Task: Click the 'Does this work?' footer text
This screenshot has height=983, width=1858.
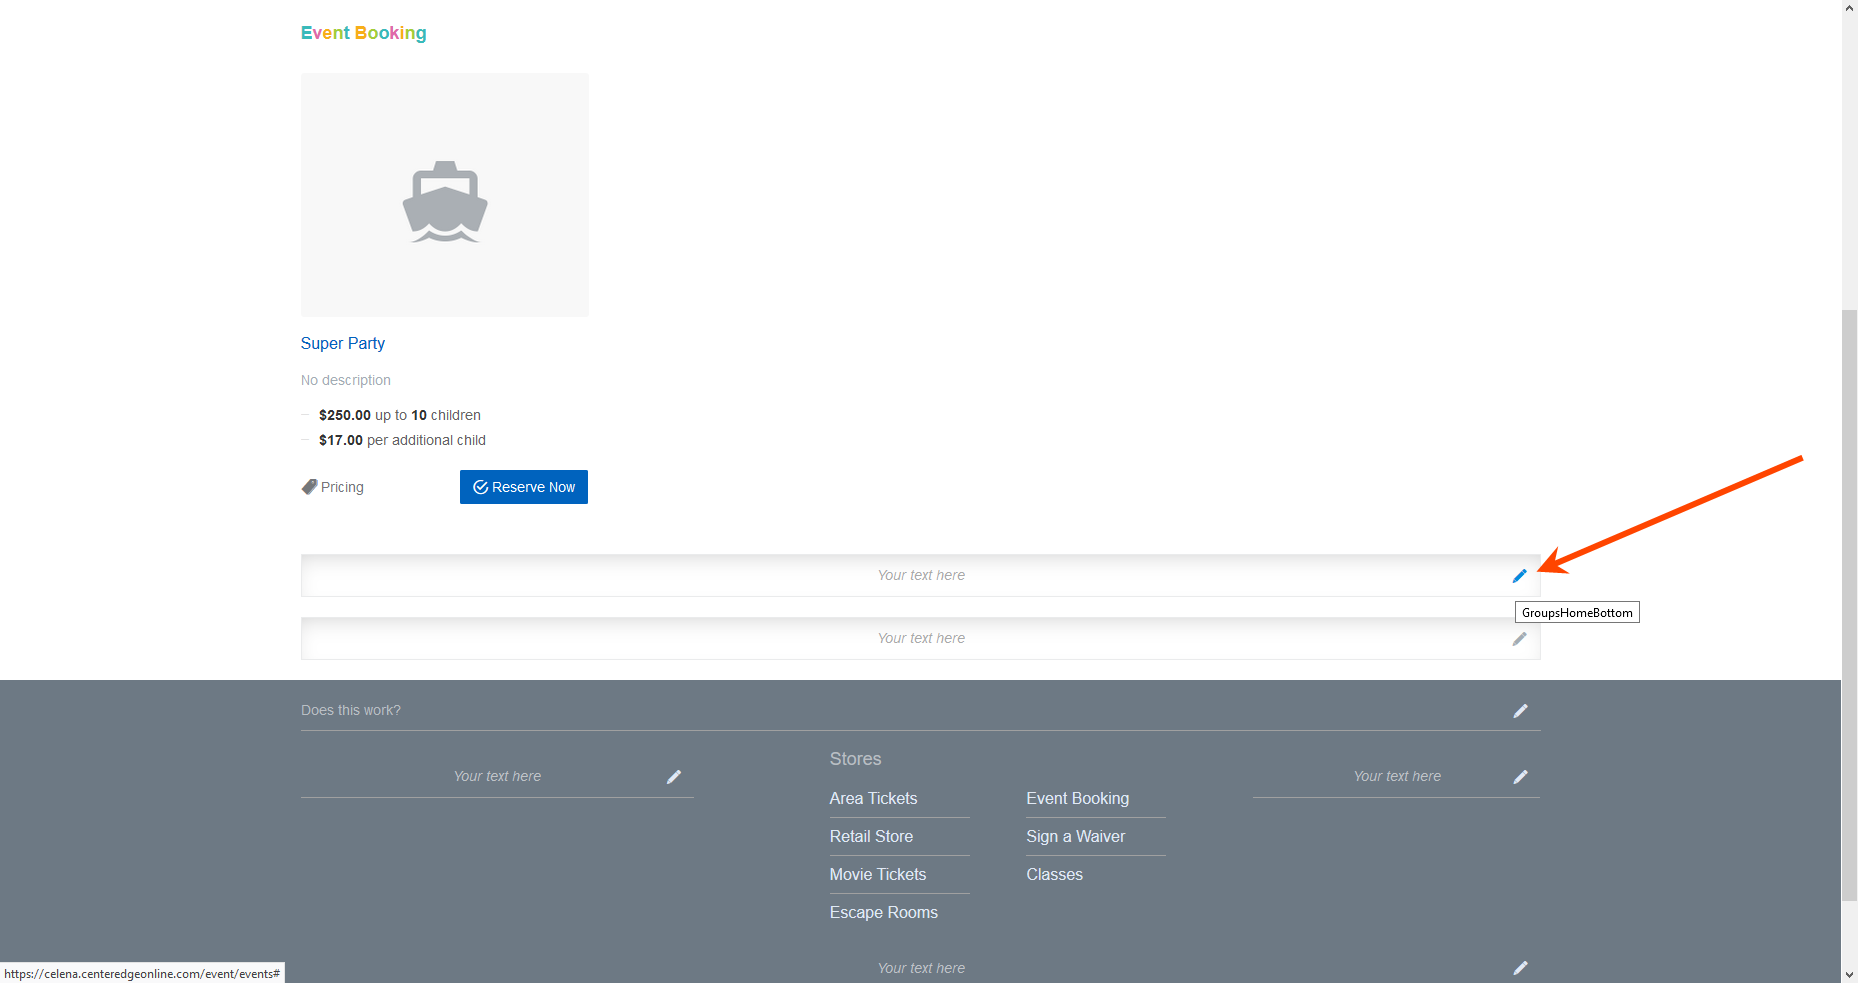Action: (x=351, y=710)
